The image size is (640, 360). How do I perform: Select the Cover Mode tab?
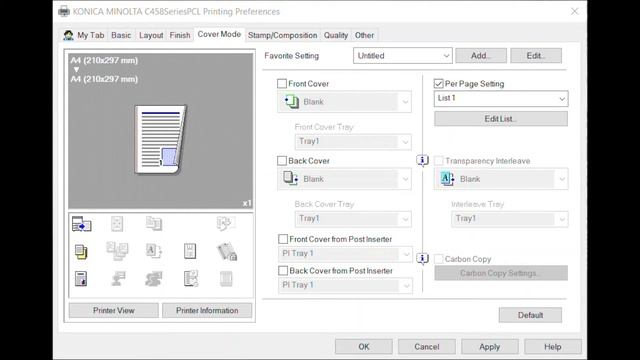point(219,34)
